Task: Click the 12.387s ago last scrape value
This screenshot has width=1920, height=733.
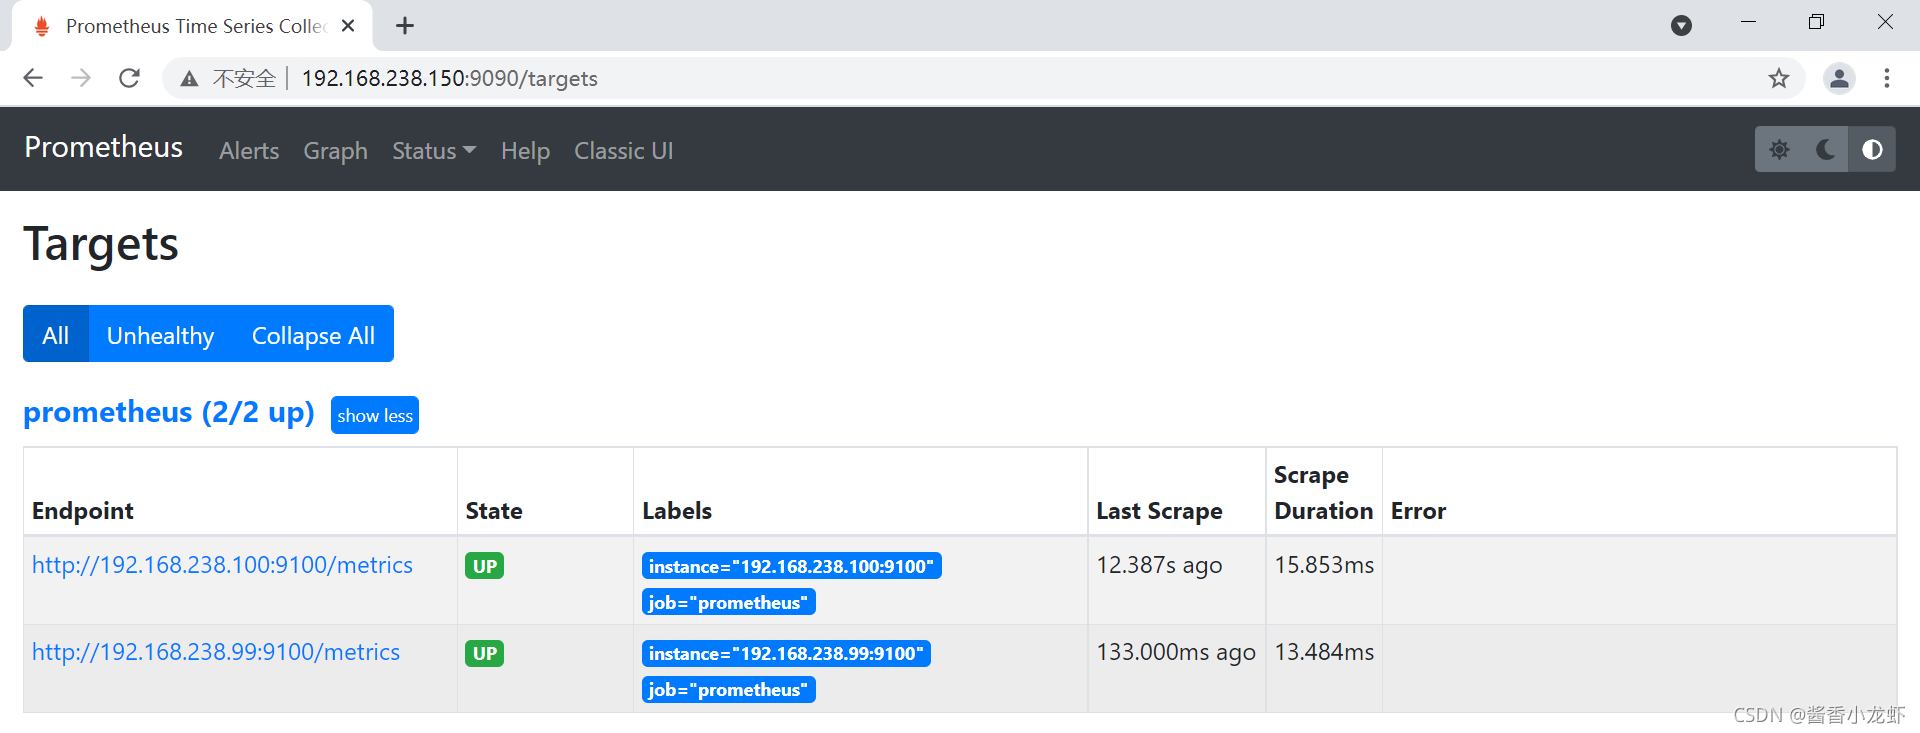Action: click(1159, 565)
